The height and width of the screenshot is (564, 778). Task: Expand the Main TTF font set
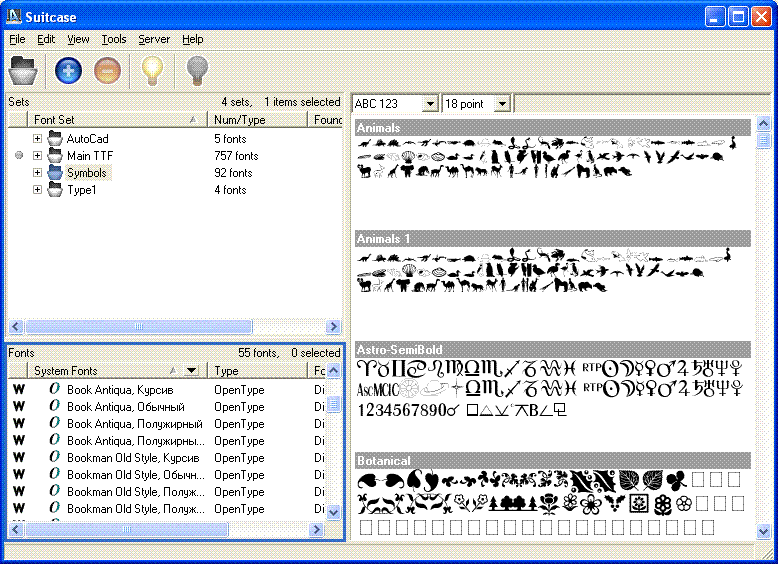click(37, 155)
